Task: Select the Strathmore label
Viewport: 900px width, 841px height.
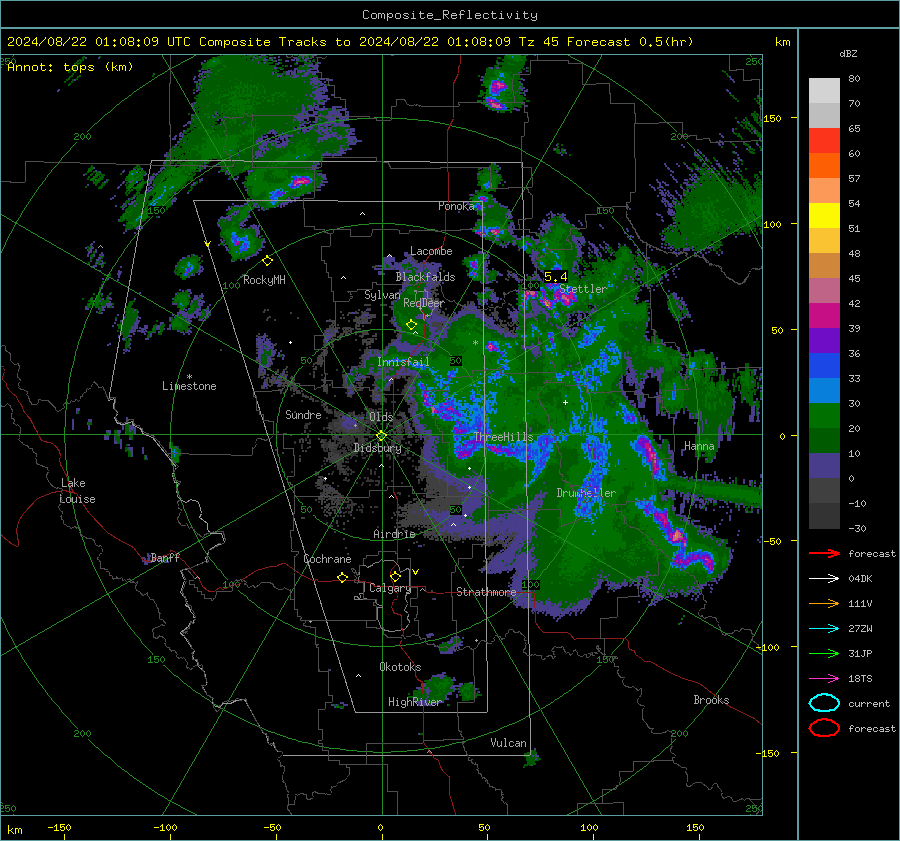Action: 486,592
